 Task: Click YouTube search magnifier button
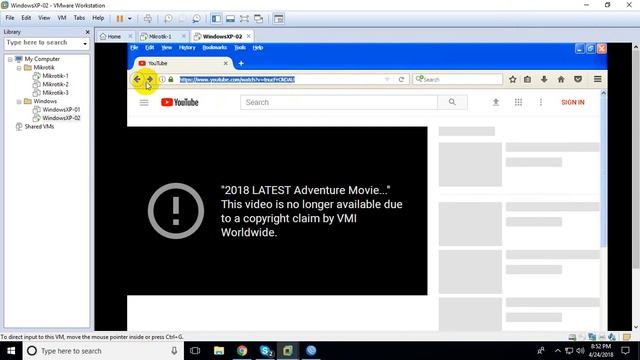(452, 102)
